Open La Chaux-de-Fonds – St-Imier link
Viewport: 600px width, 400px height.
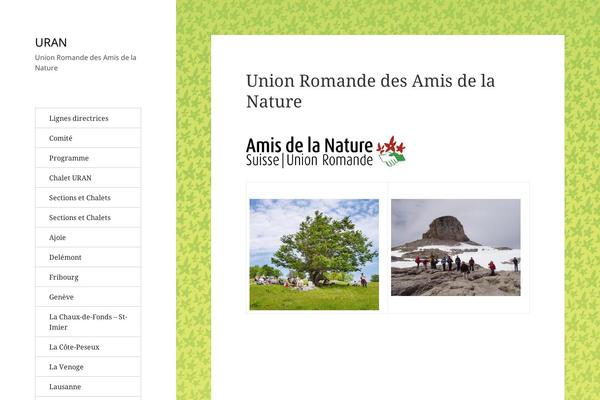point(88,322)
